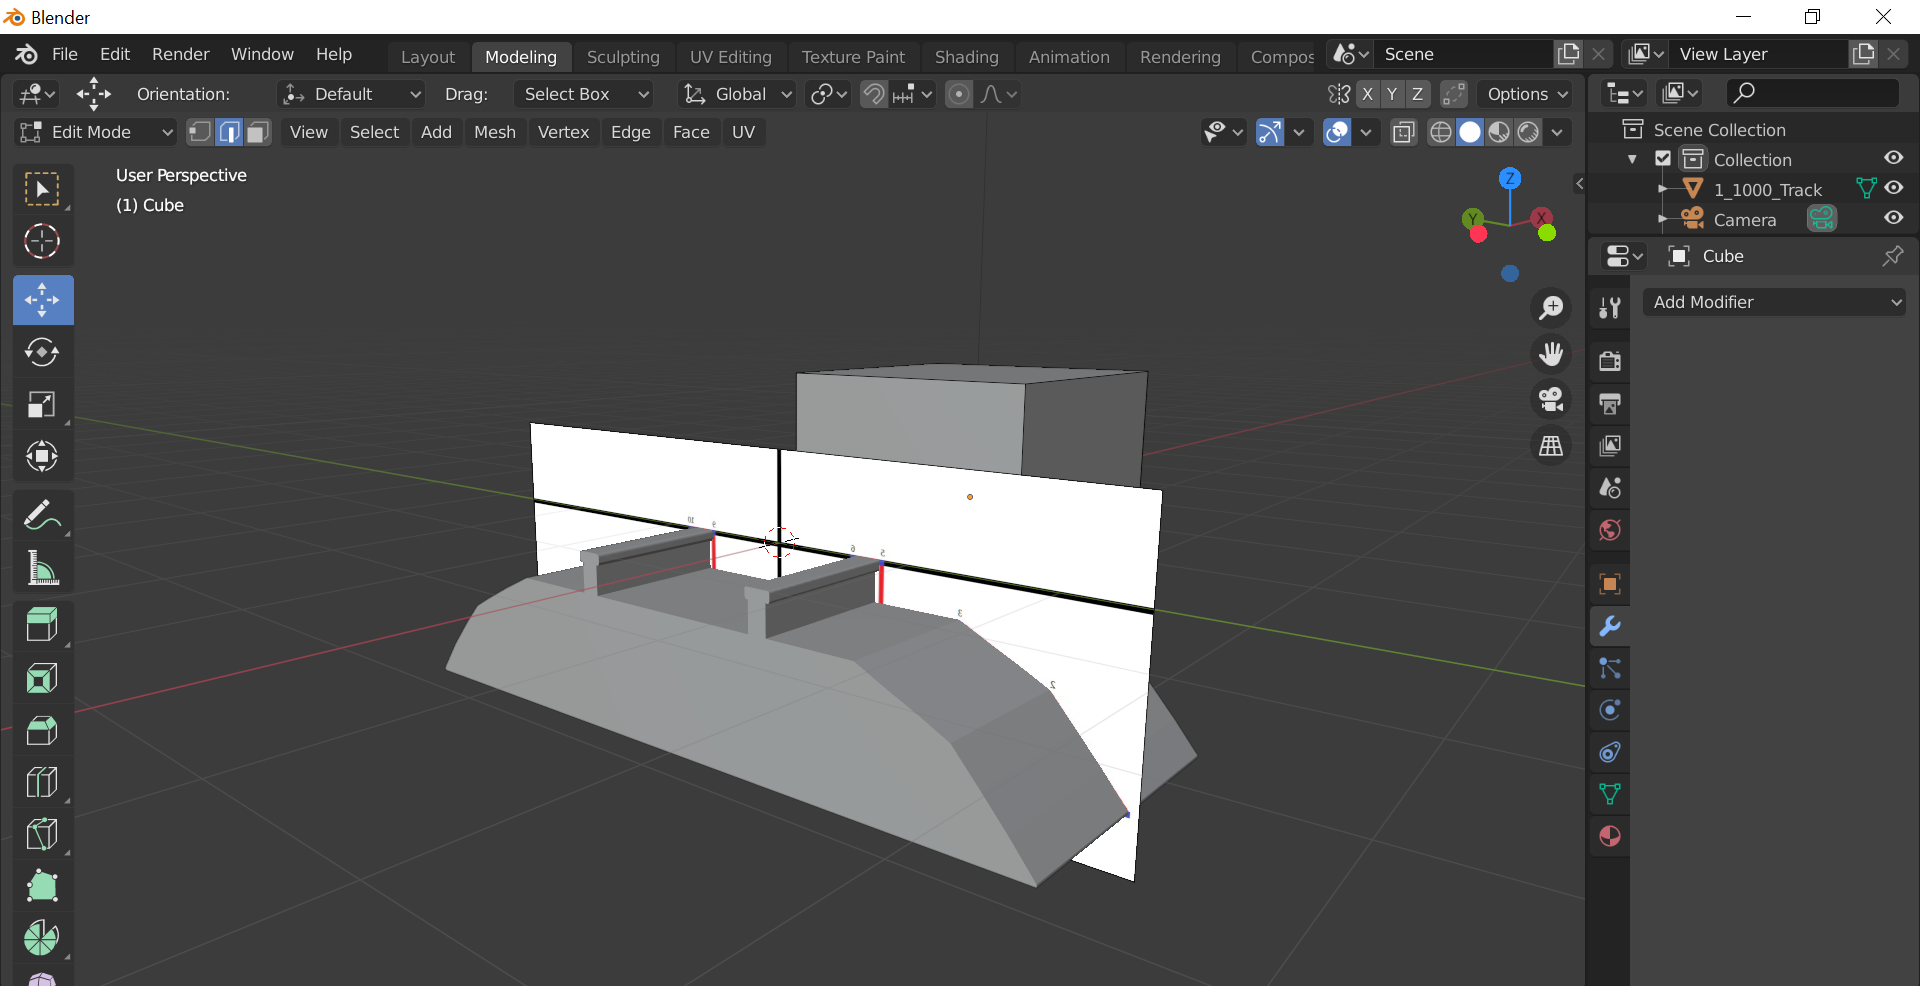Open the Material properties tab icon
This screenshot has height=986, width=1920.
point(1610,836)
